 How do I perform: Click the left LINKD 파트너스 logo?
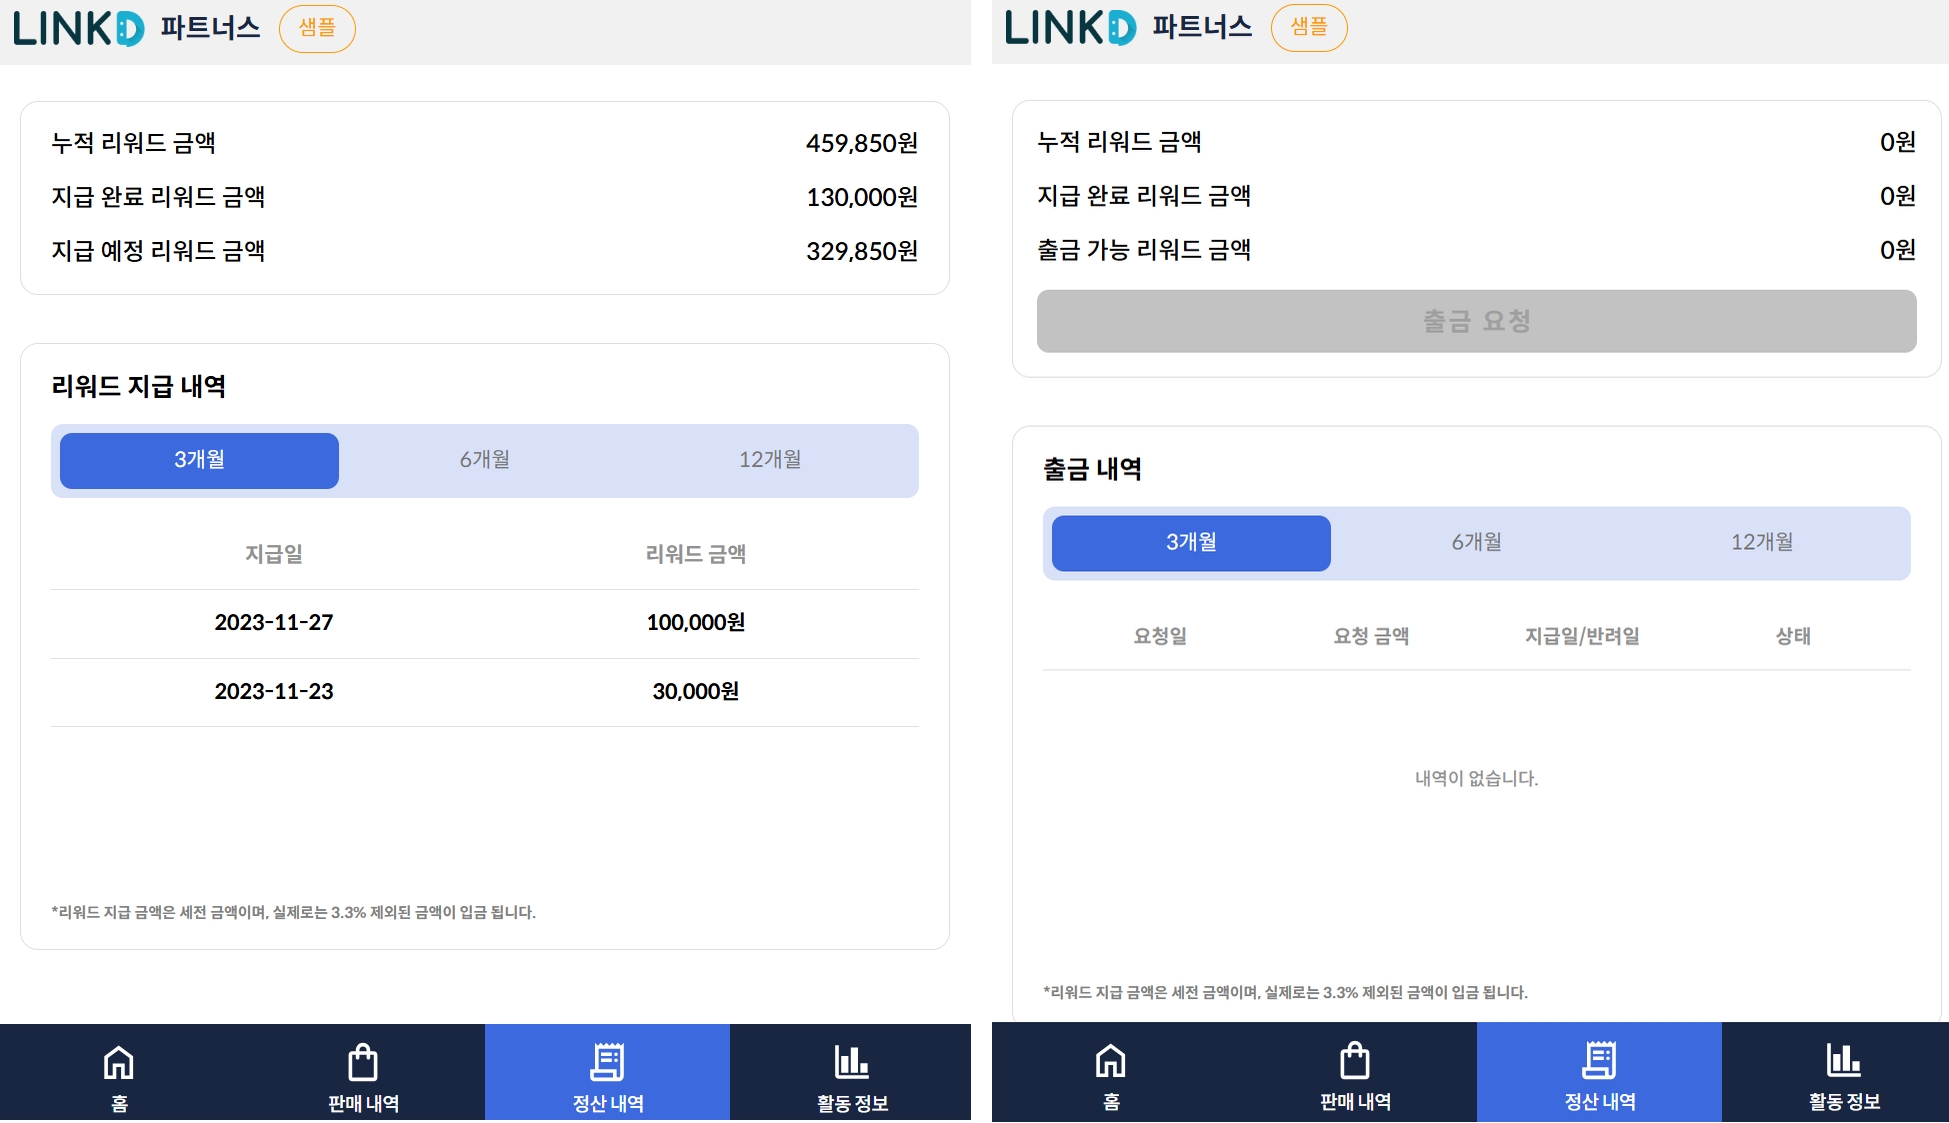pyautogui.click(x=136, y=28)
